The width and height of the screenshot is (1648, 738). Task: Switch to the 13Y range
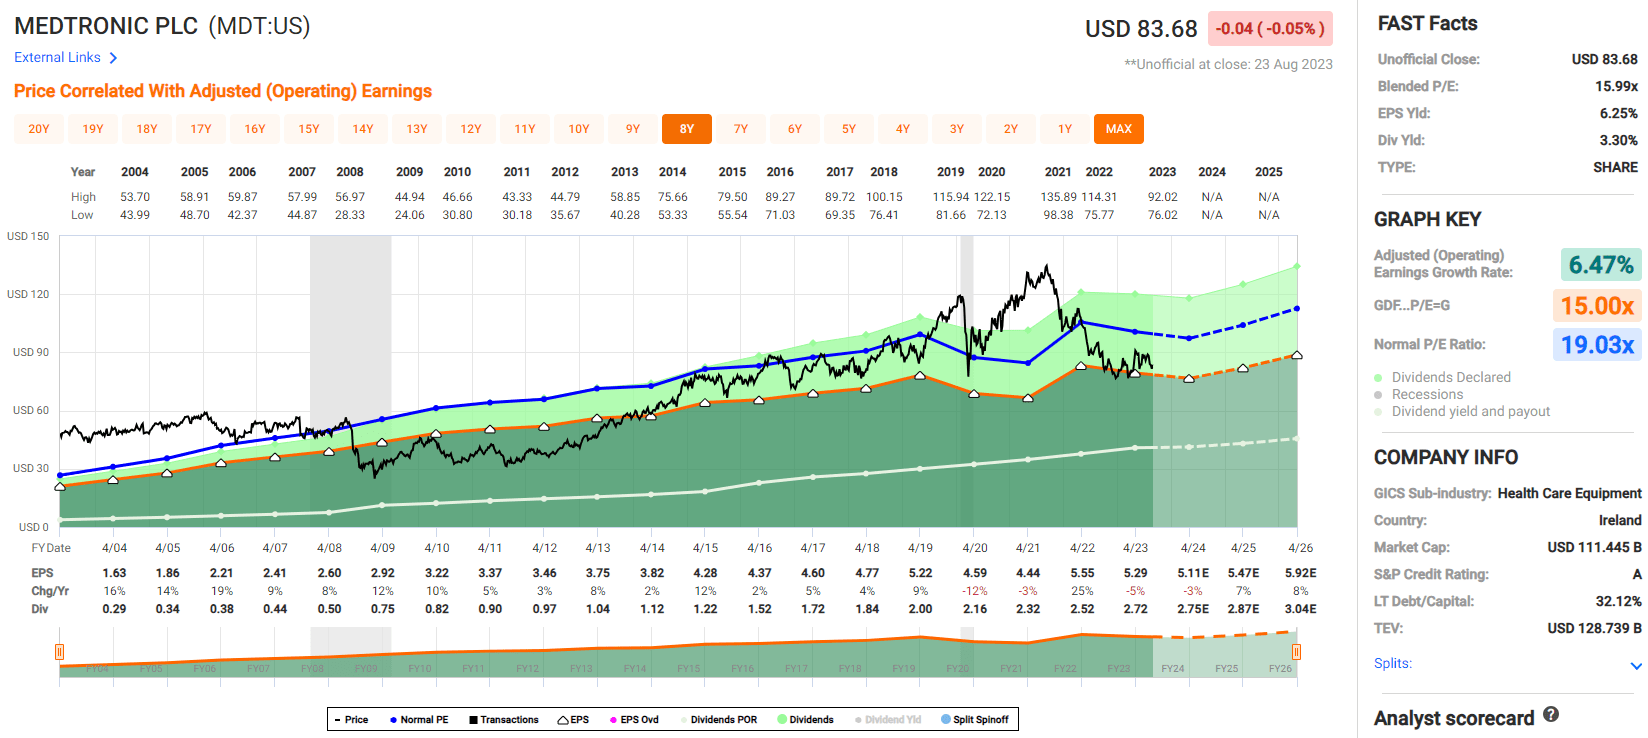417,129
